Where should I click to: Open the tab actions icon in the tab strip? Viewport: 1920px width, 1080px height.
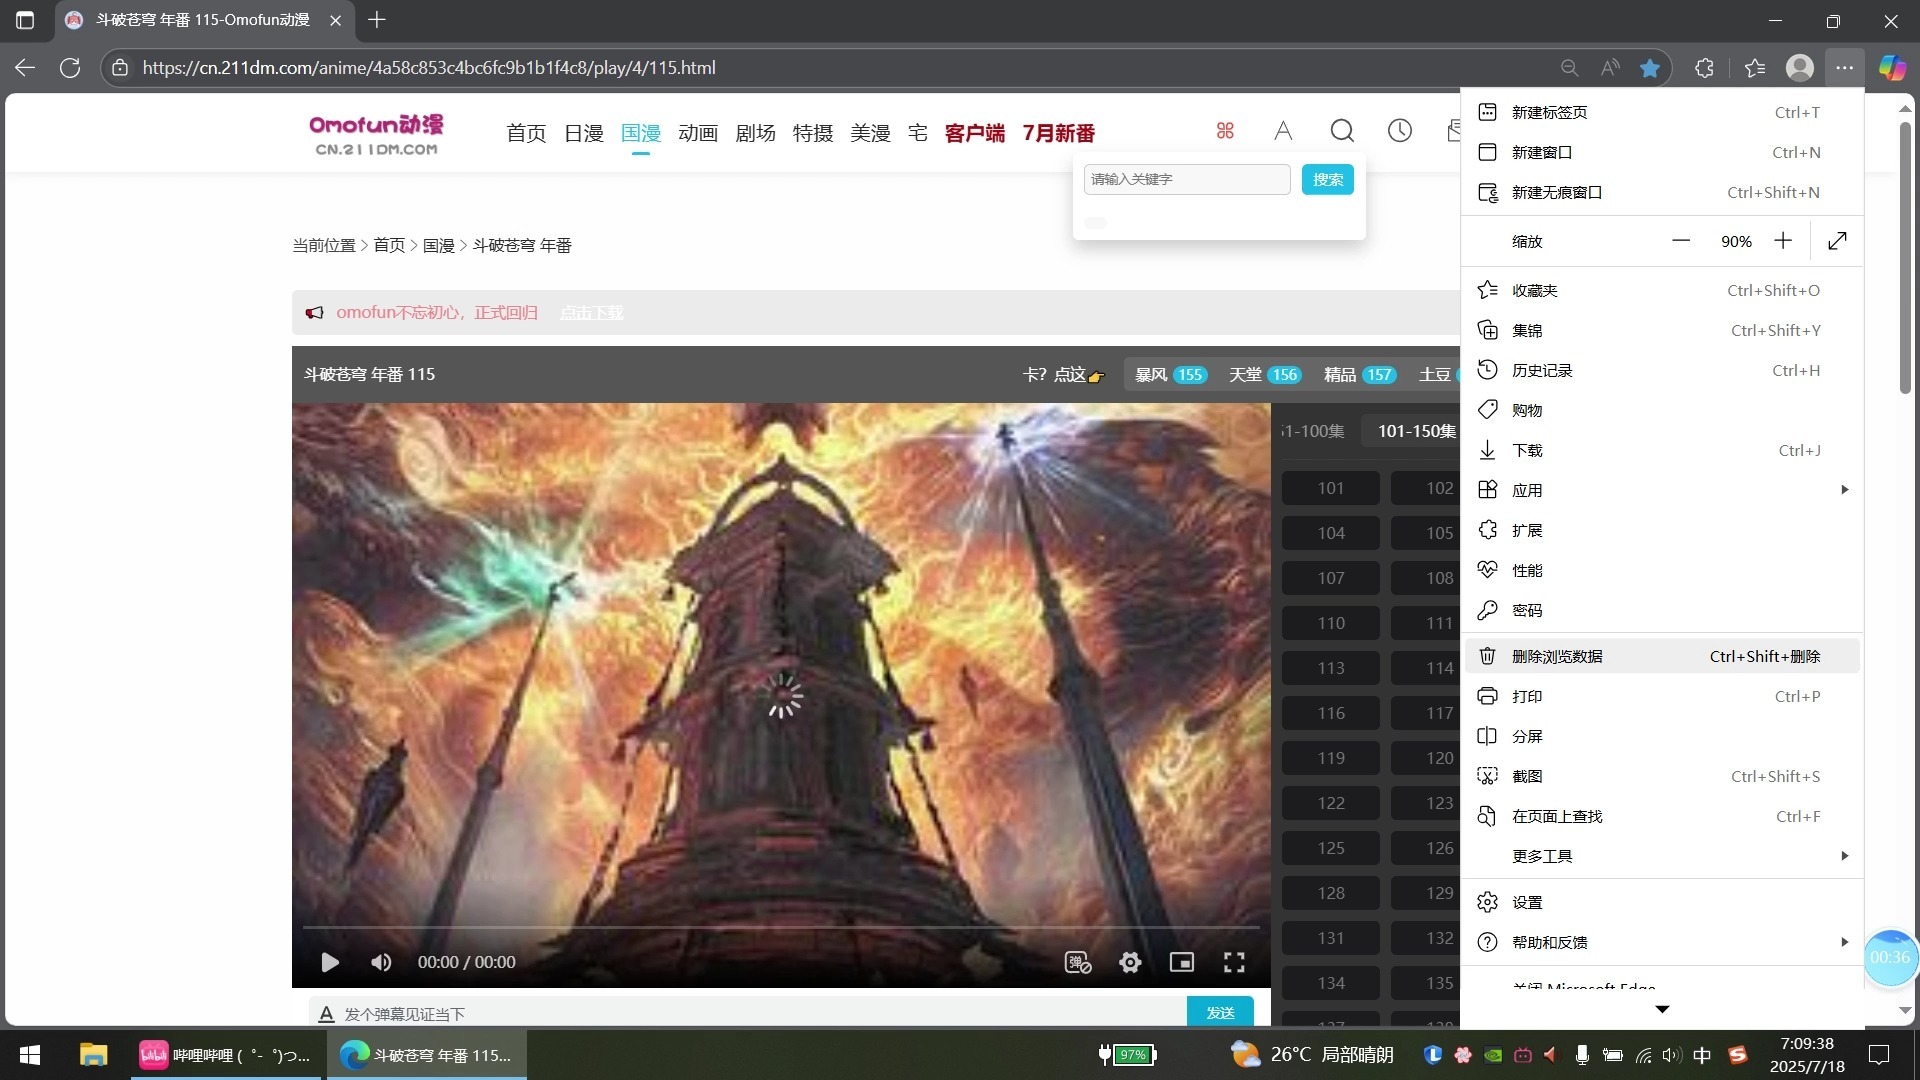tap(25, 19)
